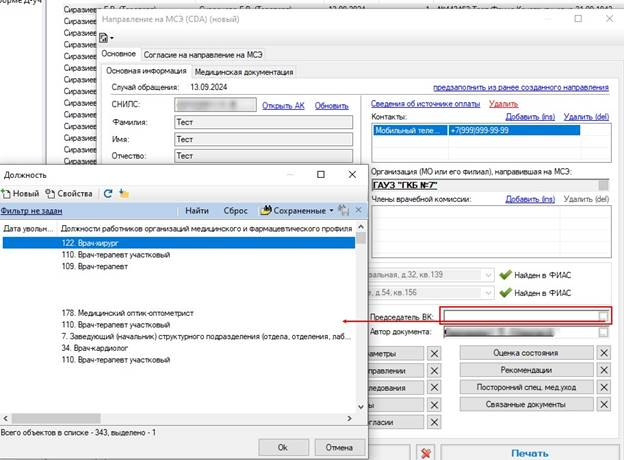Close the filter bar with its X icon
Image resolution: width=624 pixels, height=460 pixels.
pos(359,210)
